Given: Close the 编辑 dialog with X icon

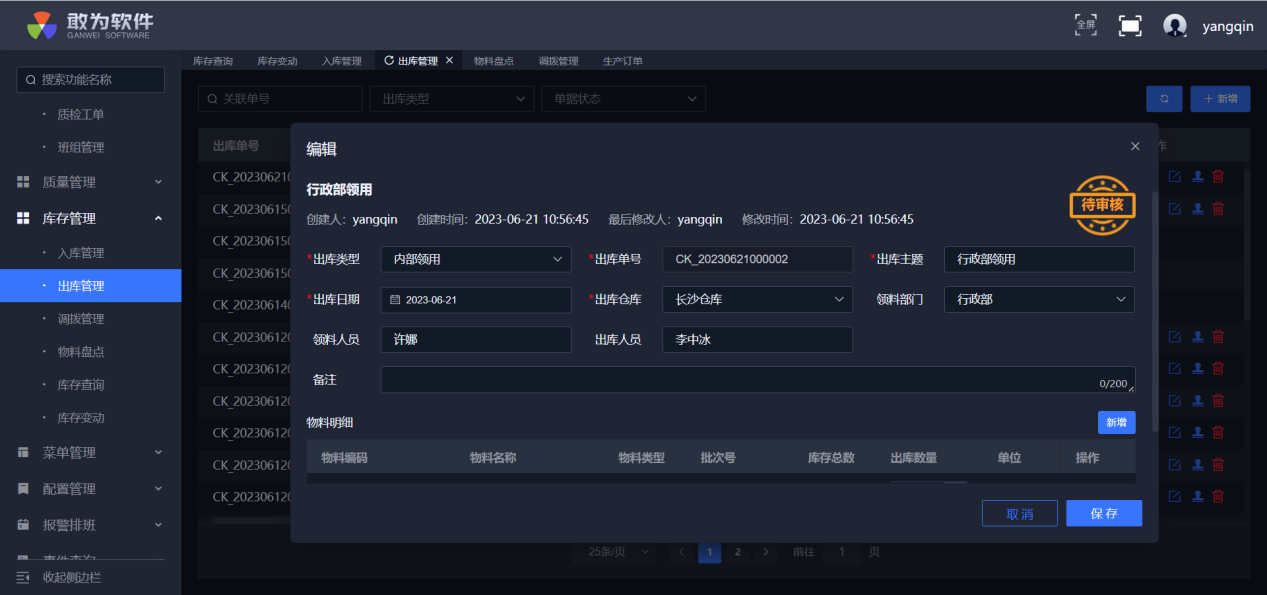Looking at the screenshot, I should click(1135, 146).
